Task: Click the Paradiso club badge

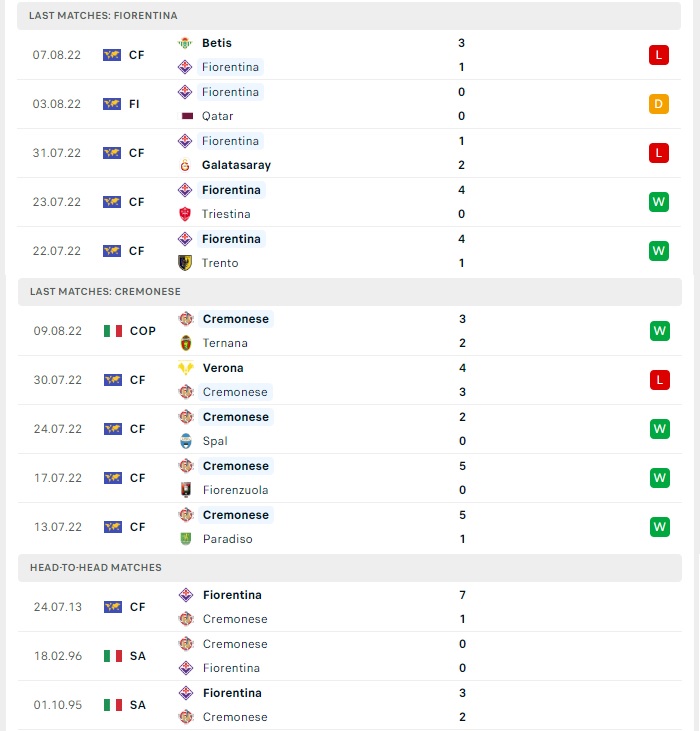Action: [186, 539]
